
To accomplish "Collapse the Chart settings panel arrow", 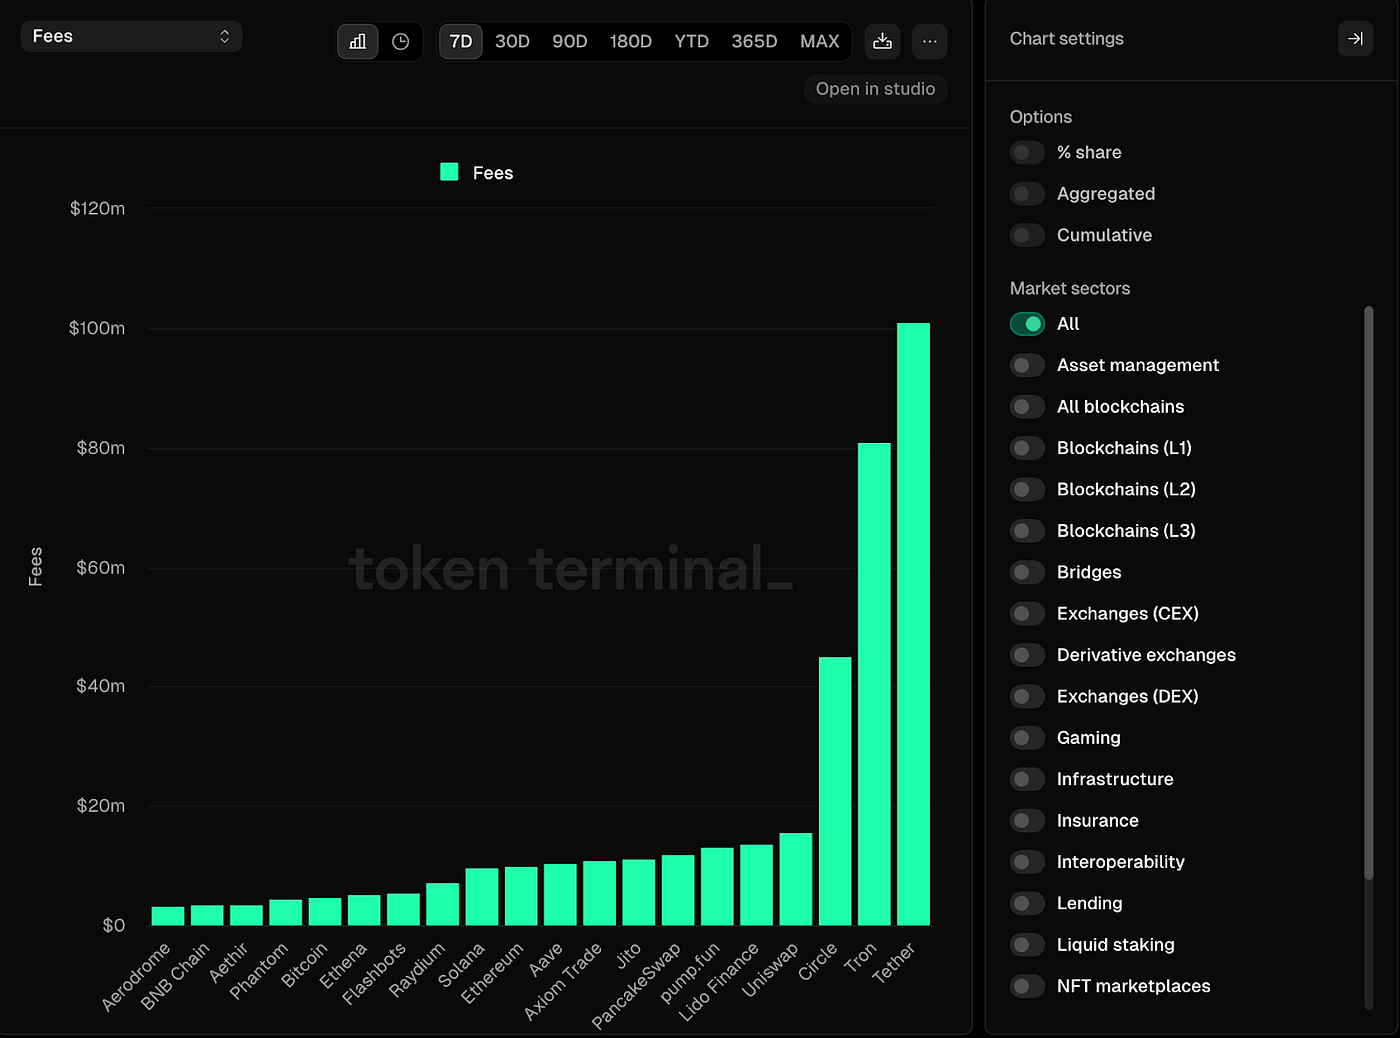I will [x=1355, y=38].
